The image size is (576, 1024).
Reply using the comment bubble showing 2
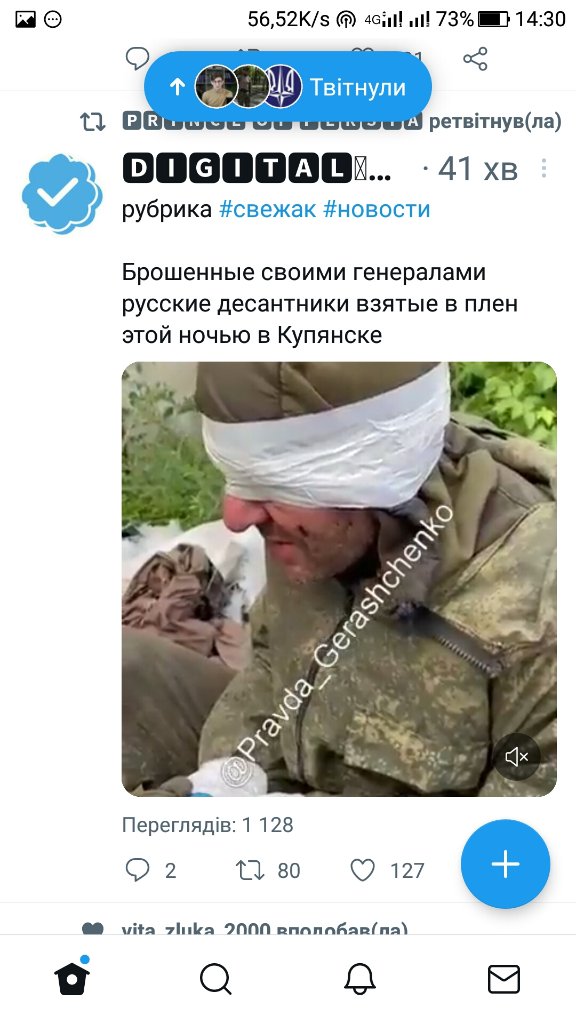coord(137,870)
